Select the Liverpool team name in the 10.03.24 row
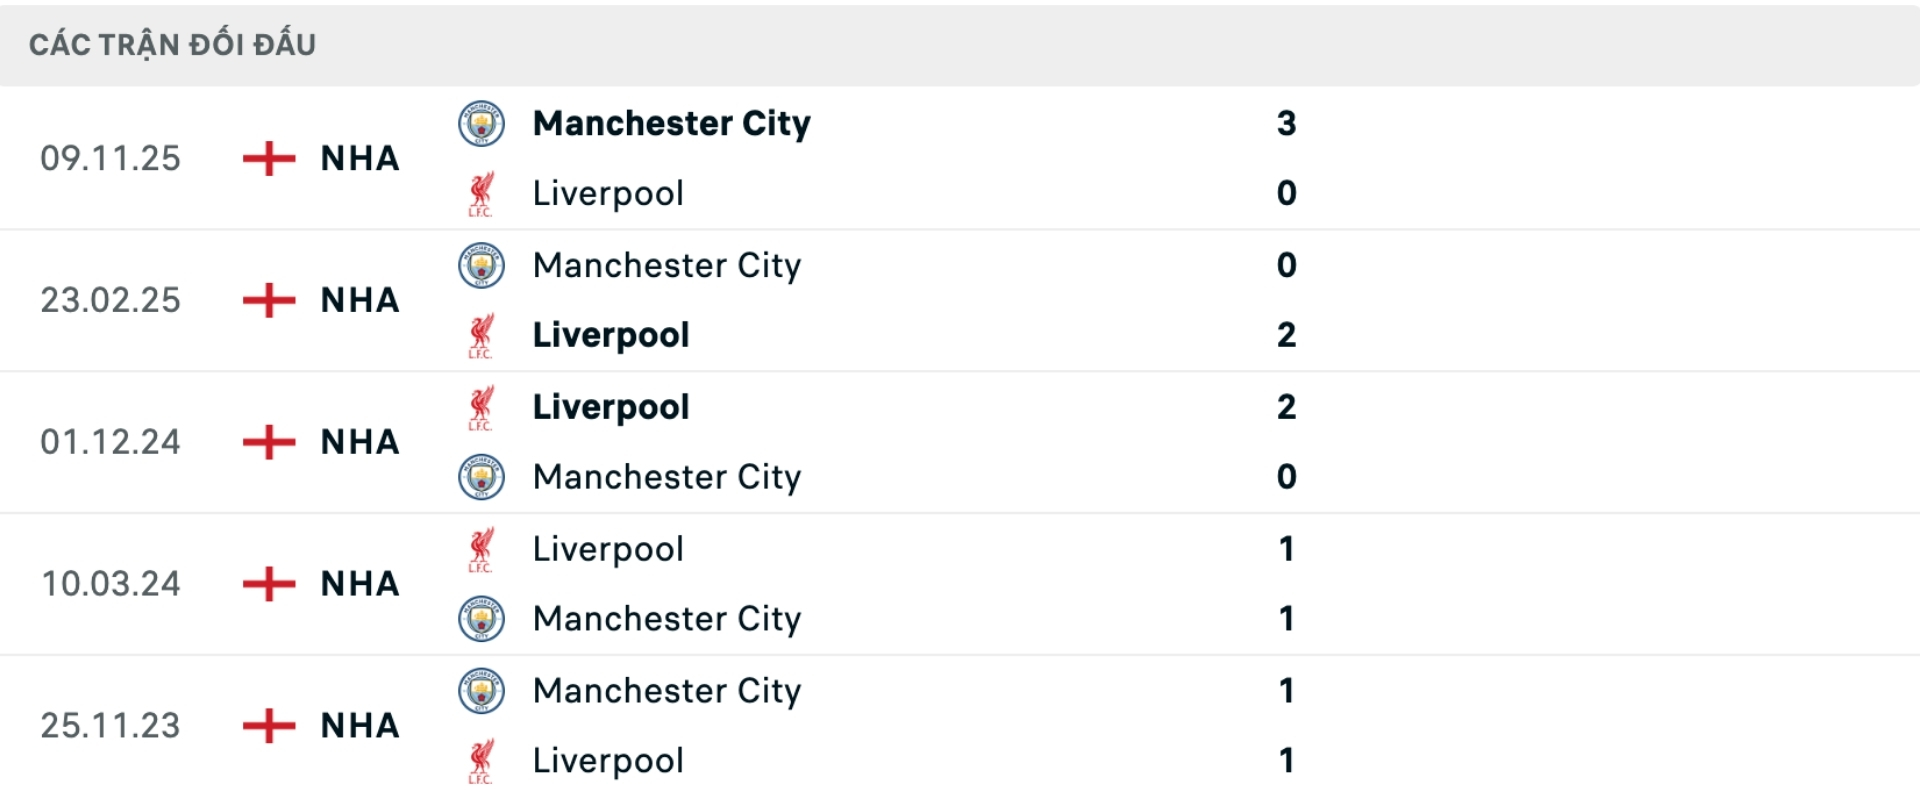Image resolution: width=1920 pixels, height=792 pixels. tap(607, 548)
